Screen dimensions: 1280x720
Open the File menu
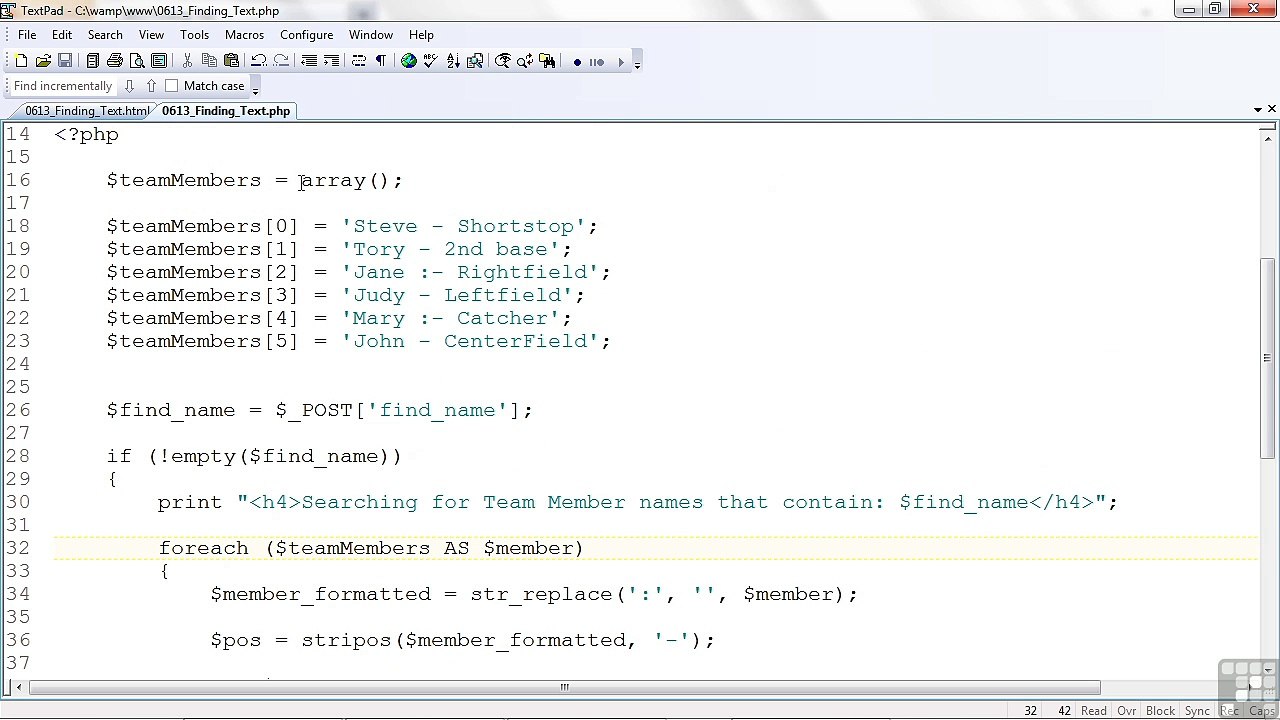[27, 34]
